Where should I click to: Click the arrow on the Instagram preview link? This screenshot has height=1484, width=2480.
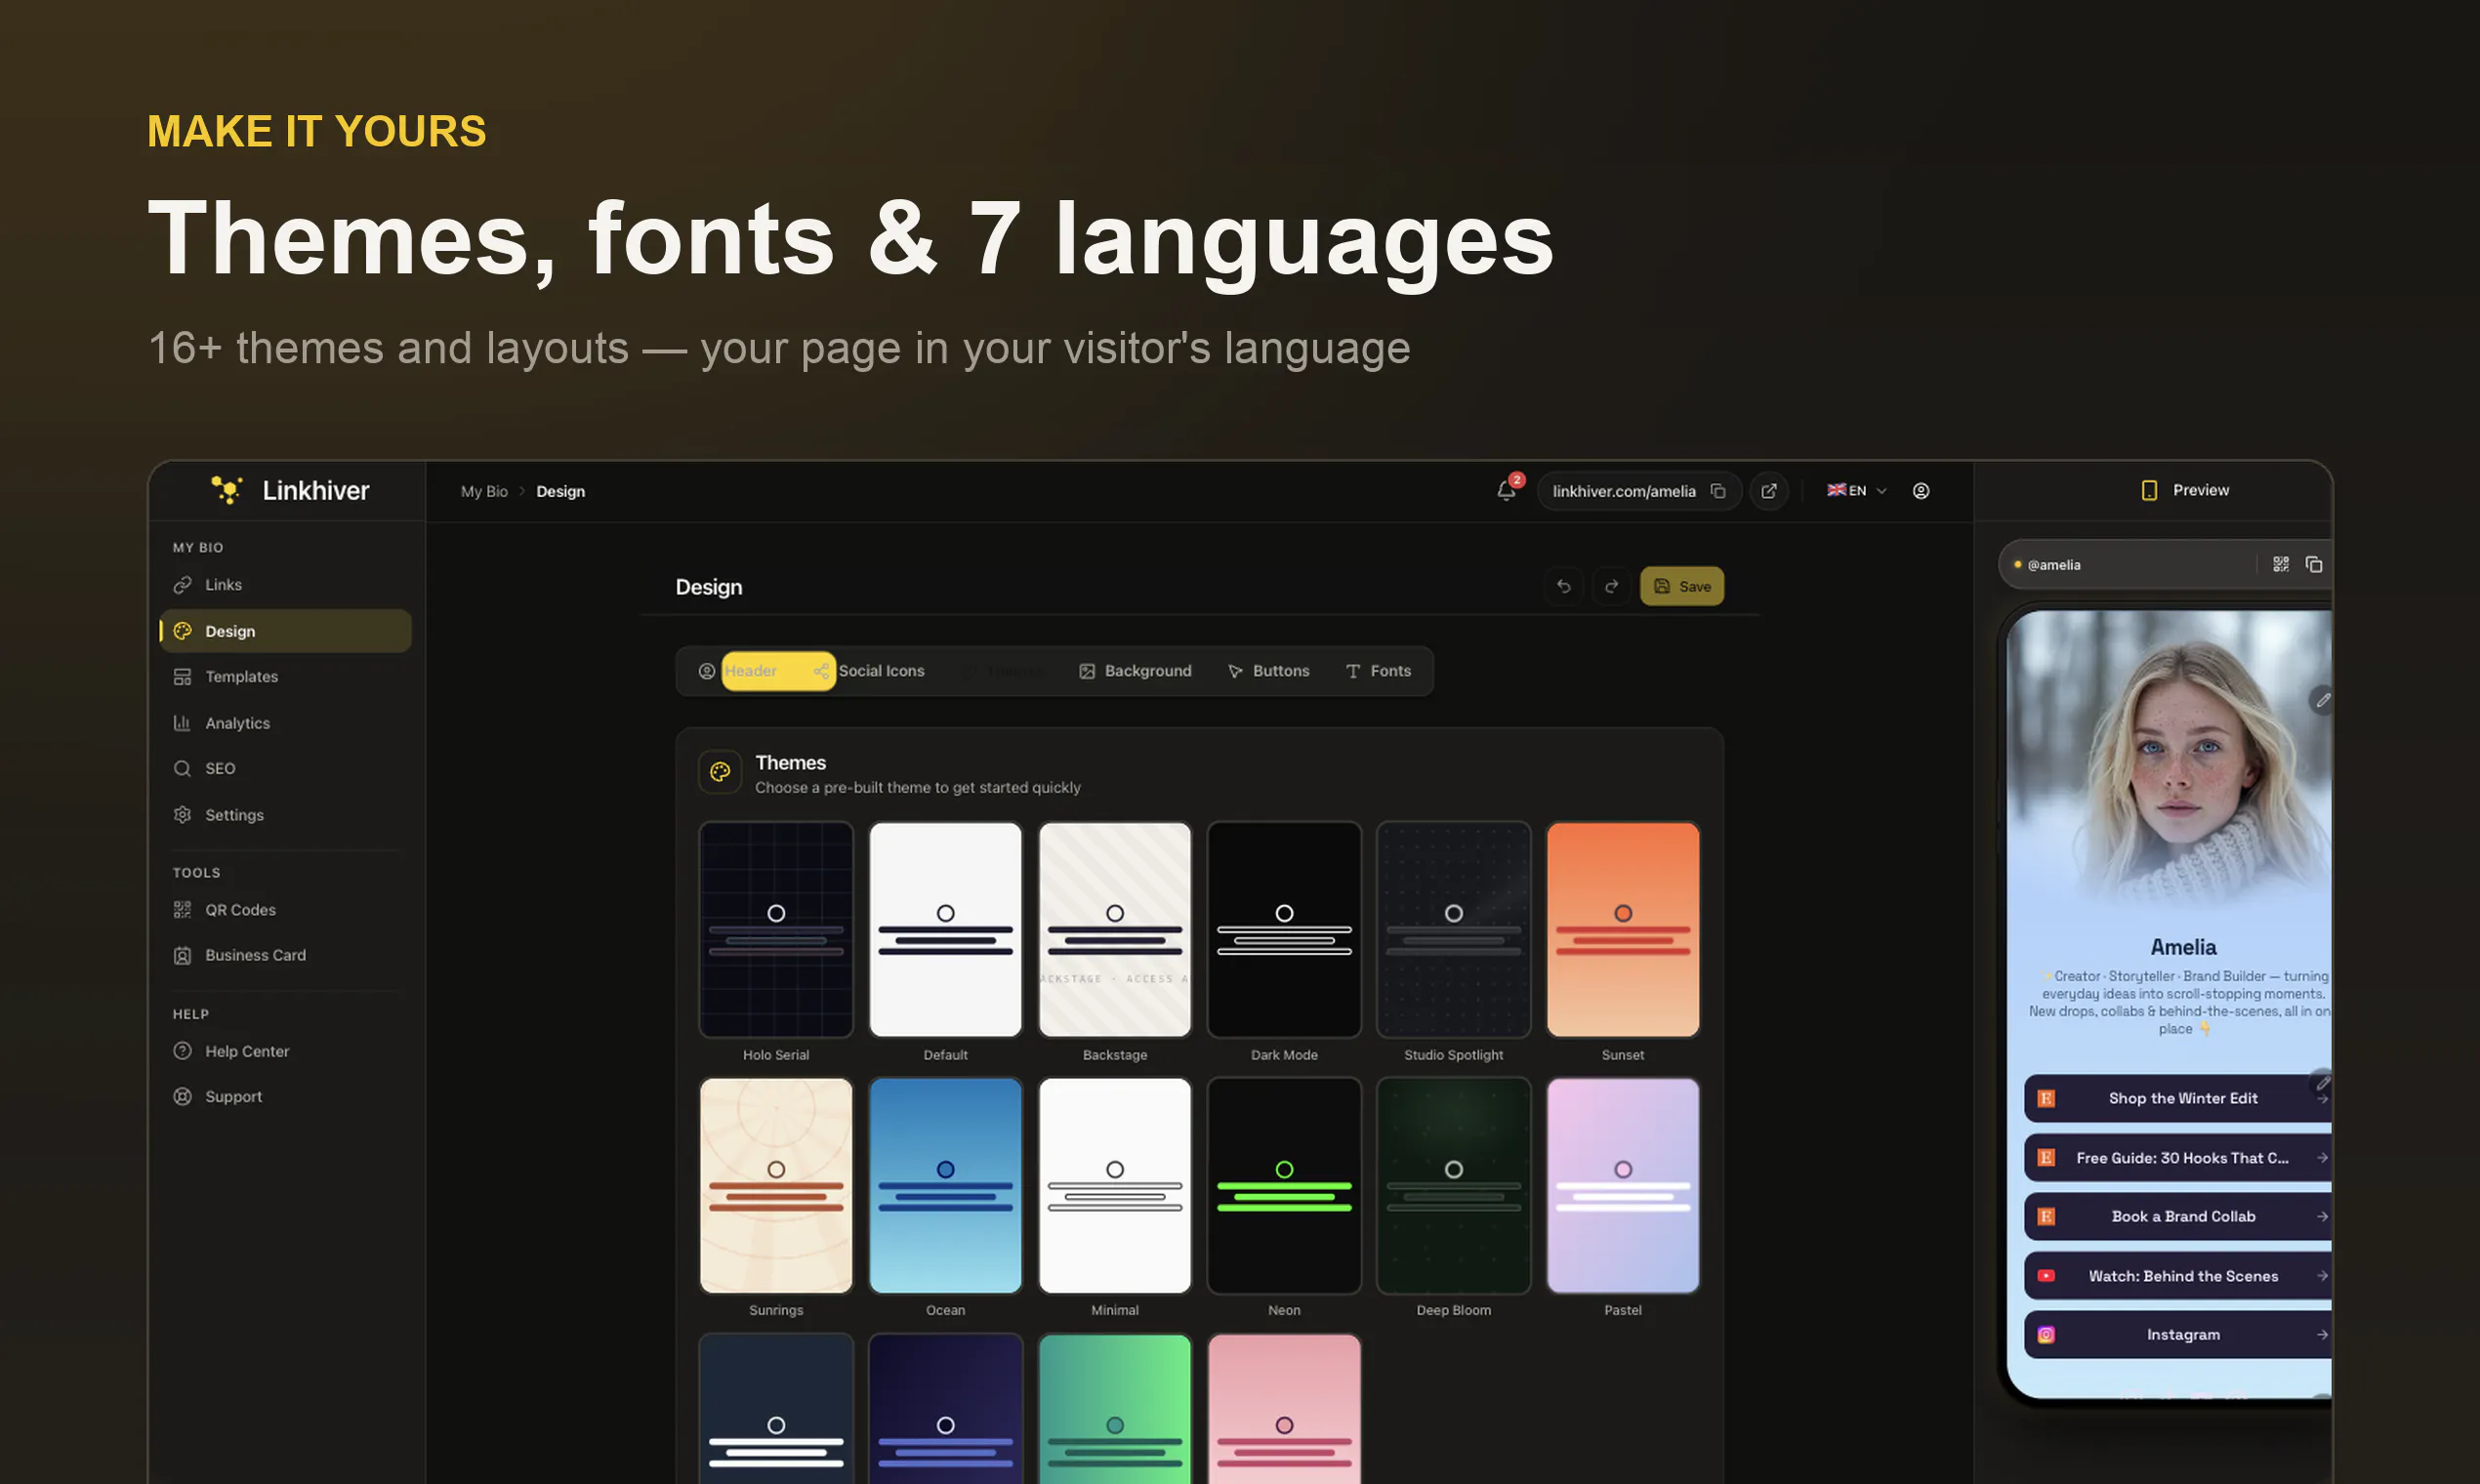point(2322,1335)
